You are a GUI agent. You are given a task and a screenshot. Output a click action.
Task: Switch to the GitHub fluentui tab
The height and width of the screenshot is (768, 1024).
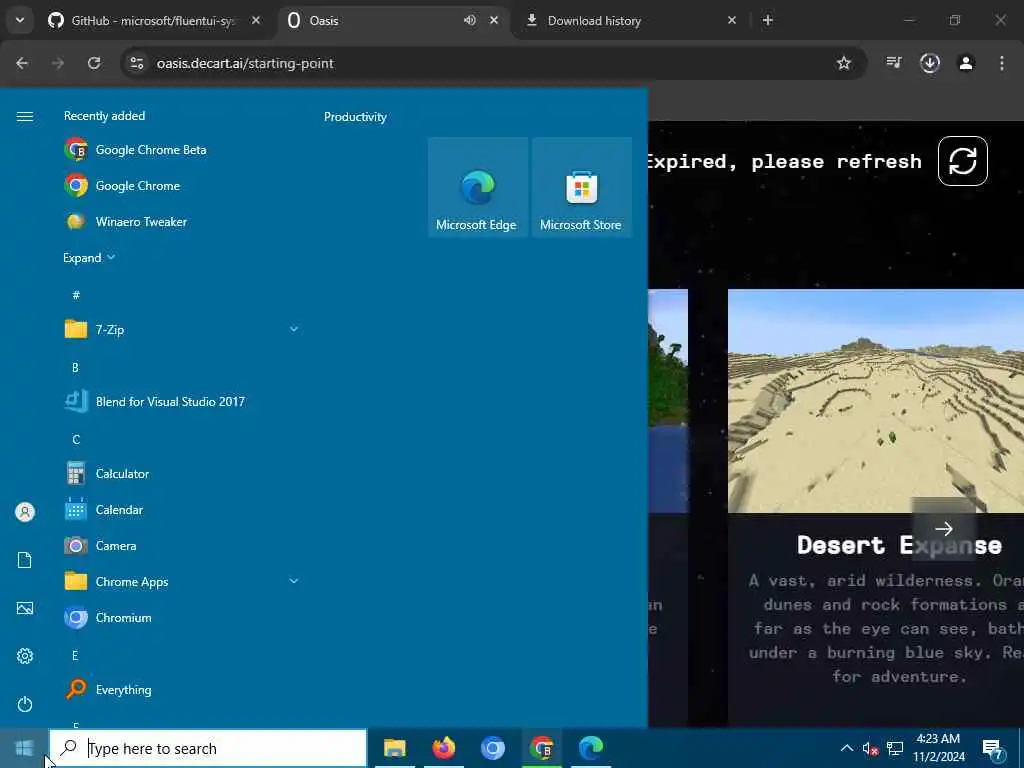point(154,21)
